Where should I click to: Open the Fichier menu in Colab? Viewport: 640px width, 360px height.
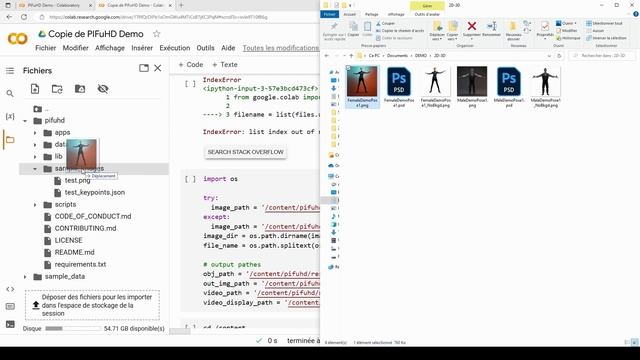click(x=45, y=48)
